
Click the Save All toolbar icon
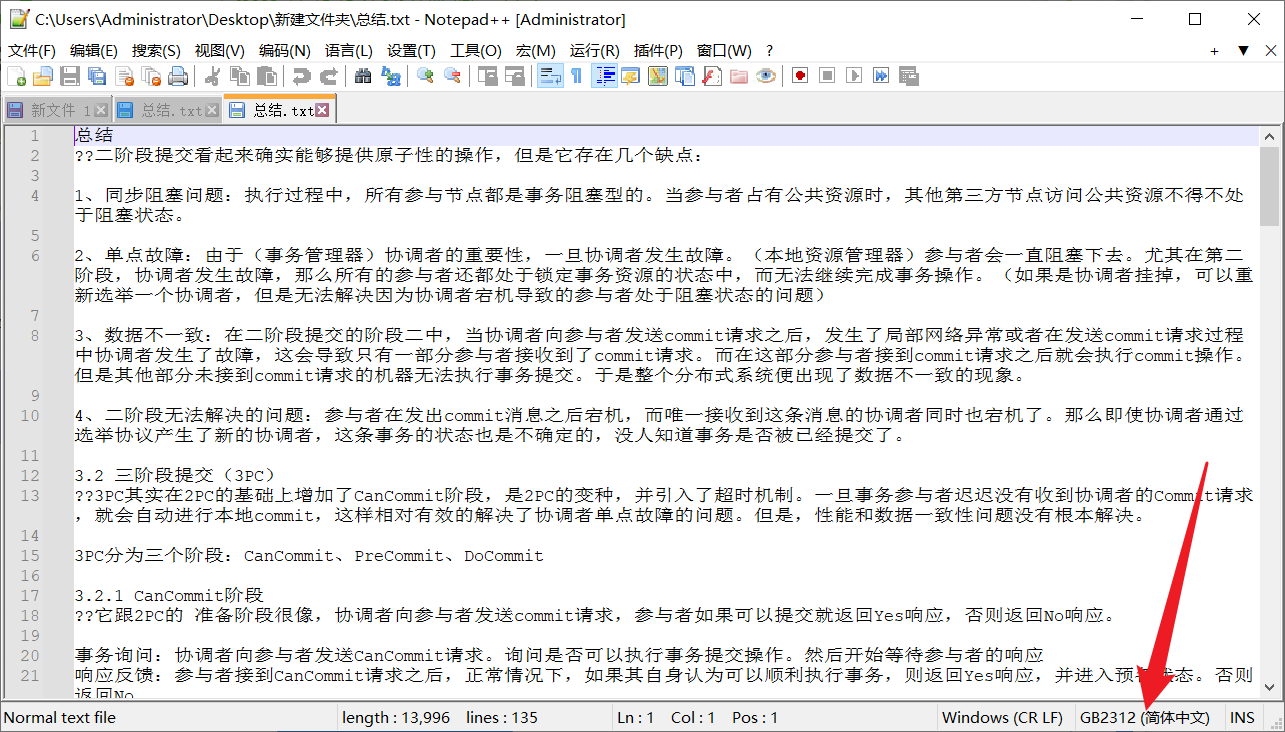coord(97,76)
